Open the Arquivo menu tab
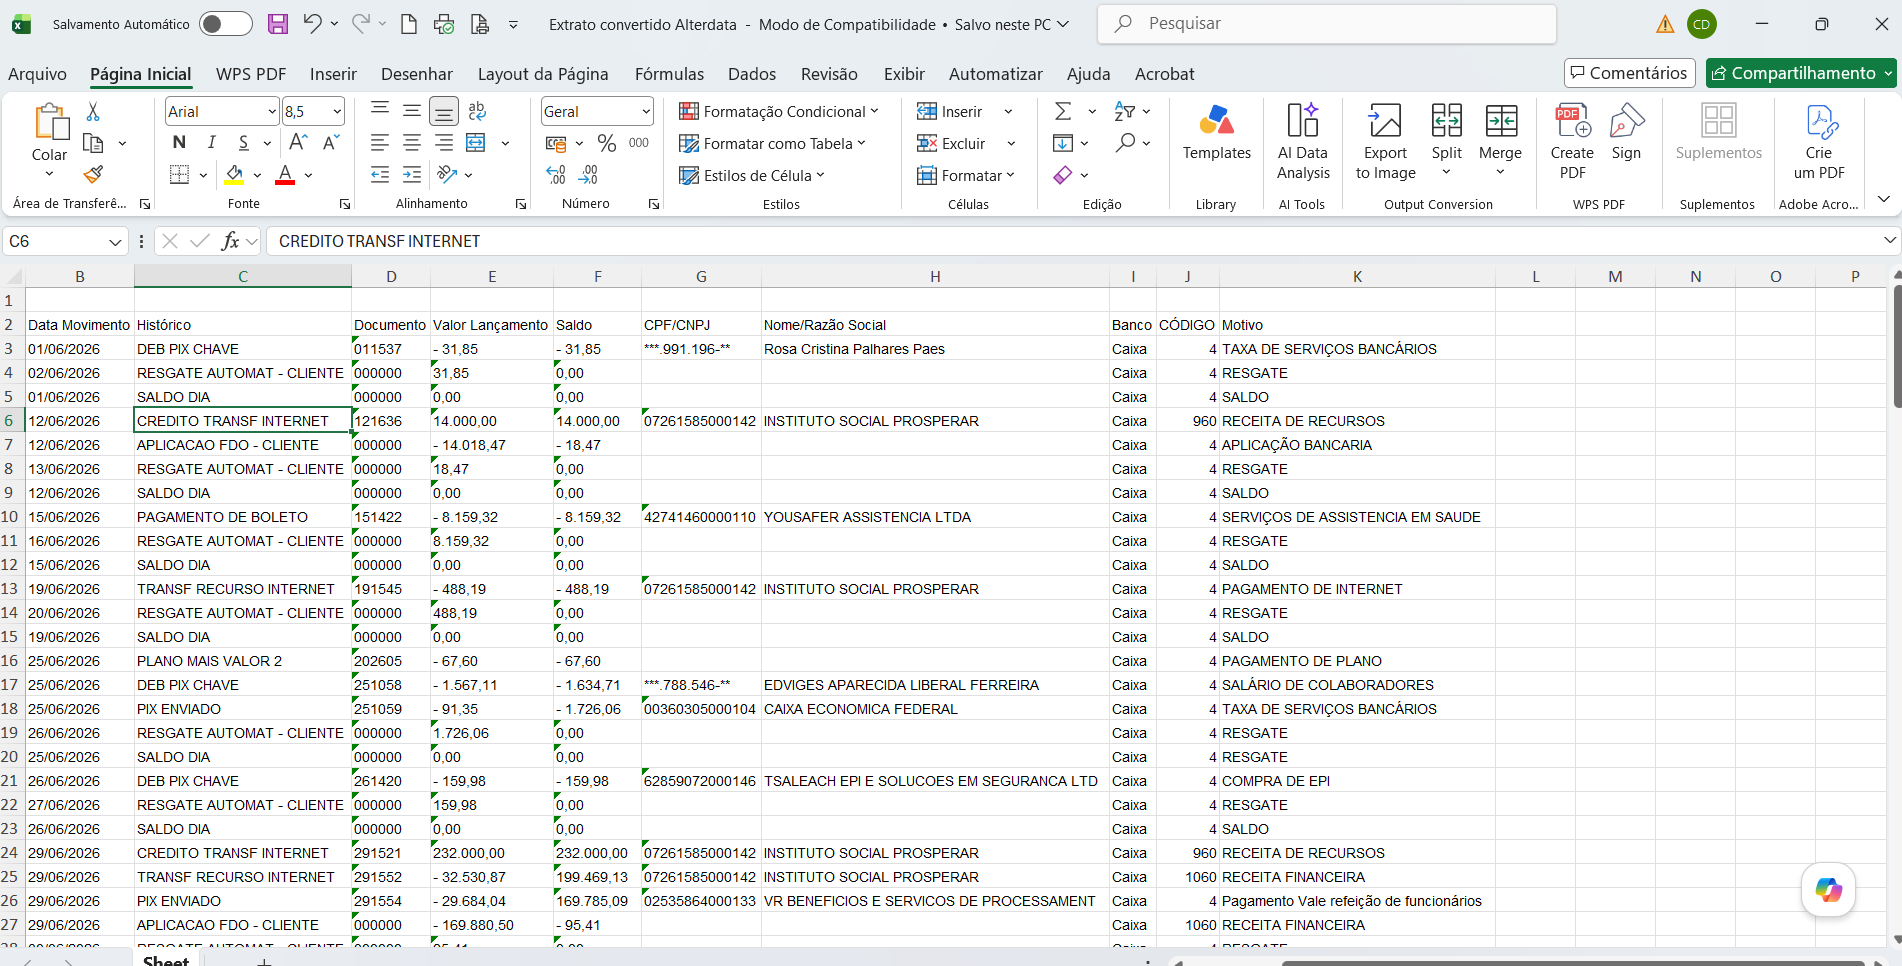 coord(37,73)
